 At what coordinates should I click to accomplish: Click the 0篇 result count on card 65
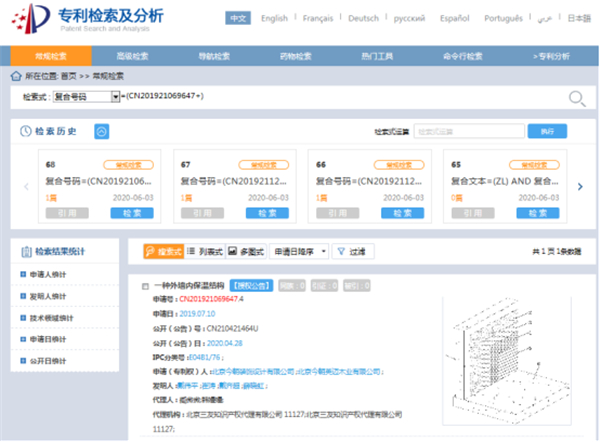tap(457, 198)
